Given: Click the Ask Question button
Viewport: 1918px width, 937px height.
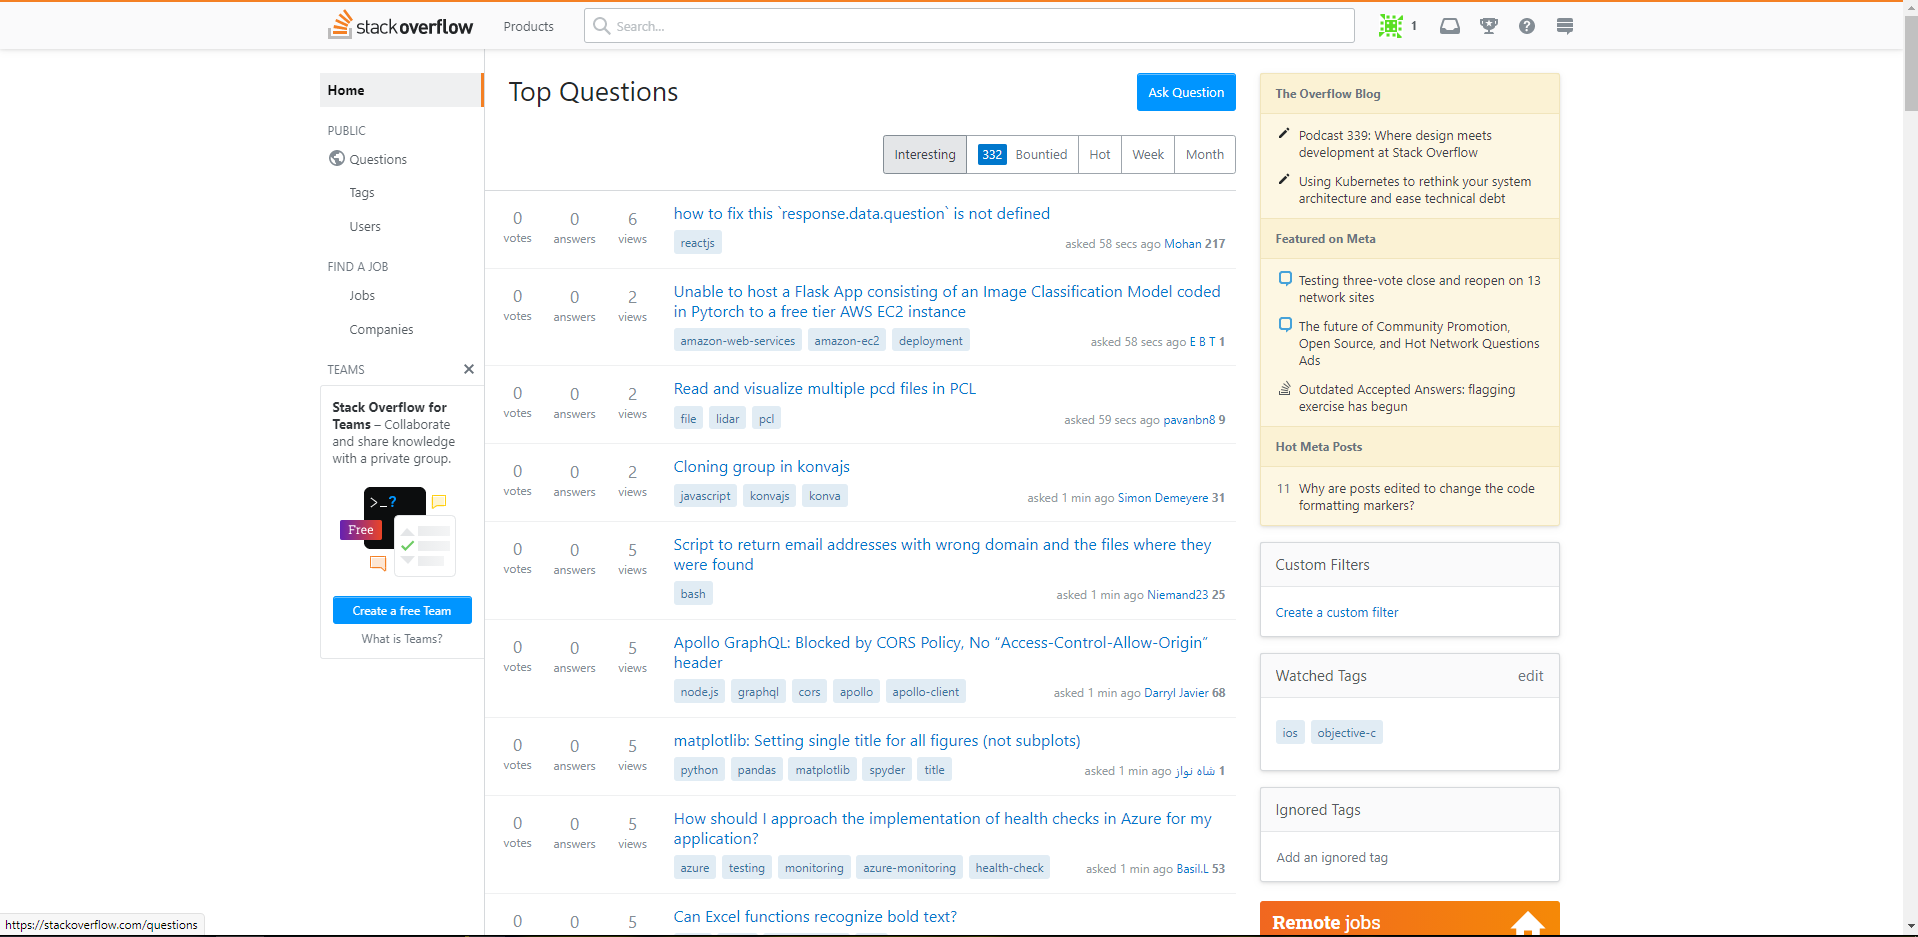Looking at the screenshot, I should point(1186,92).
